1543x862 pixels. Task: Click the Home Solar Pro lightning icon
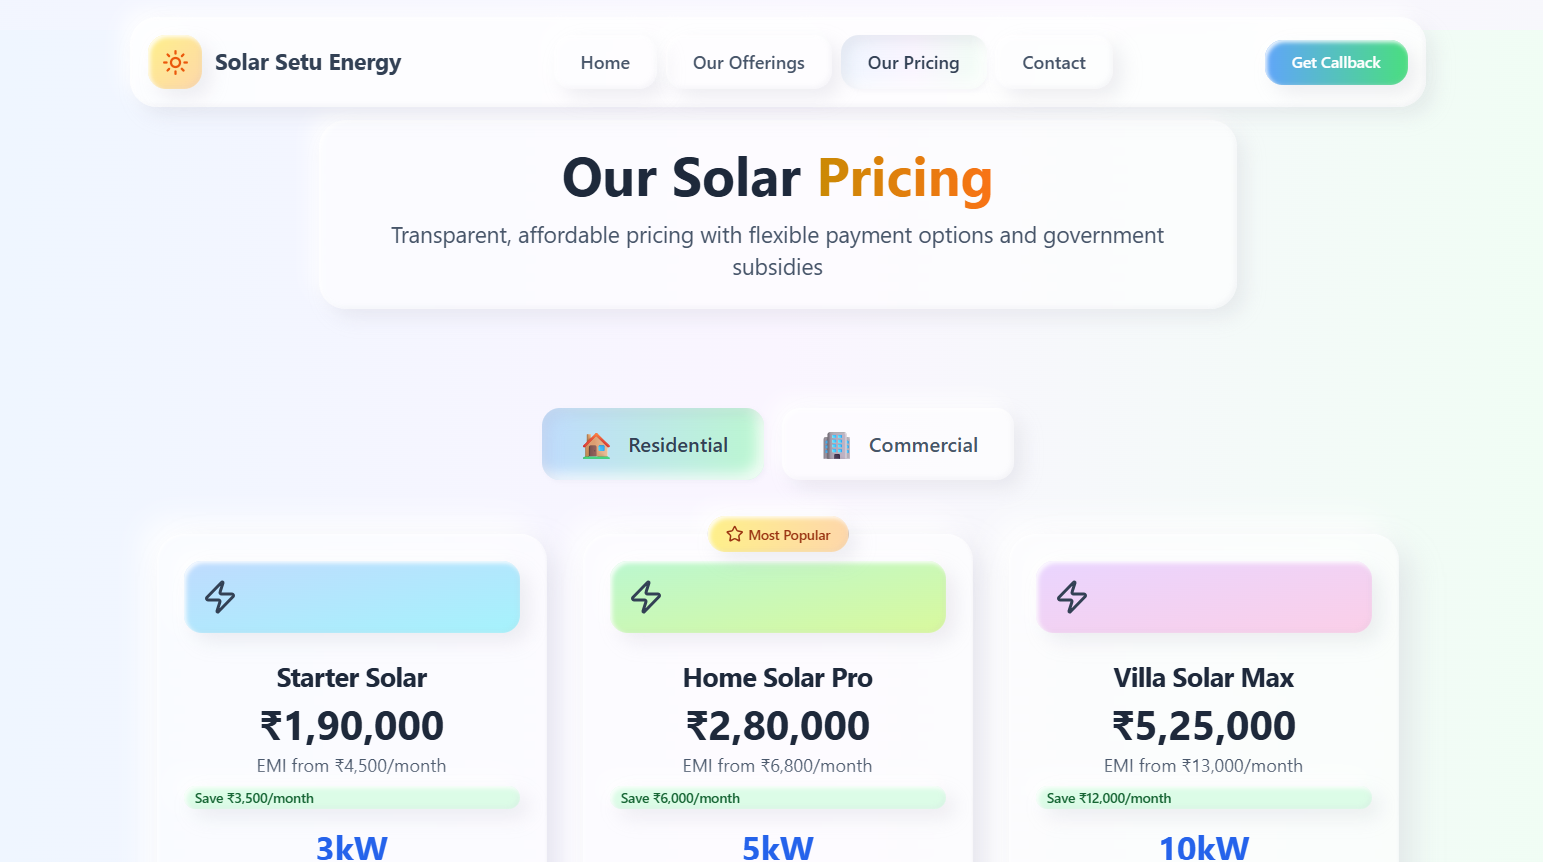(646, 597)
